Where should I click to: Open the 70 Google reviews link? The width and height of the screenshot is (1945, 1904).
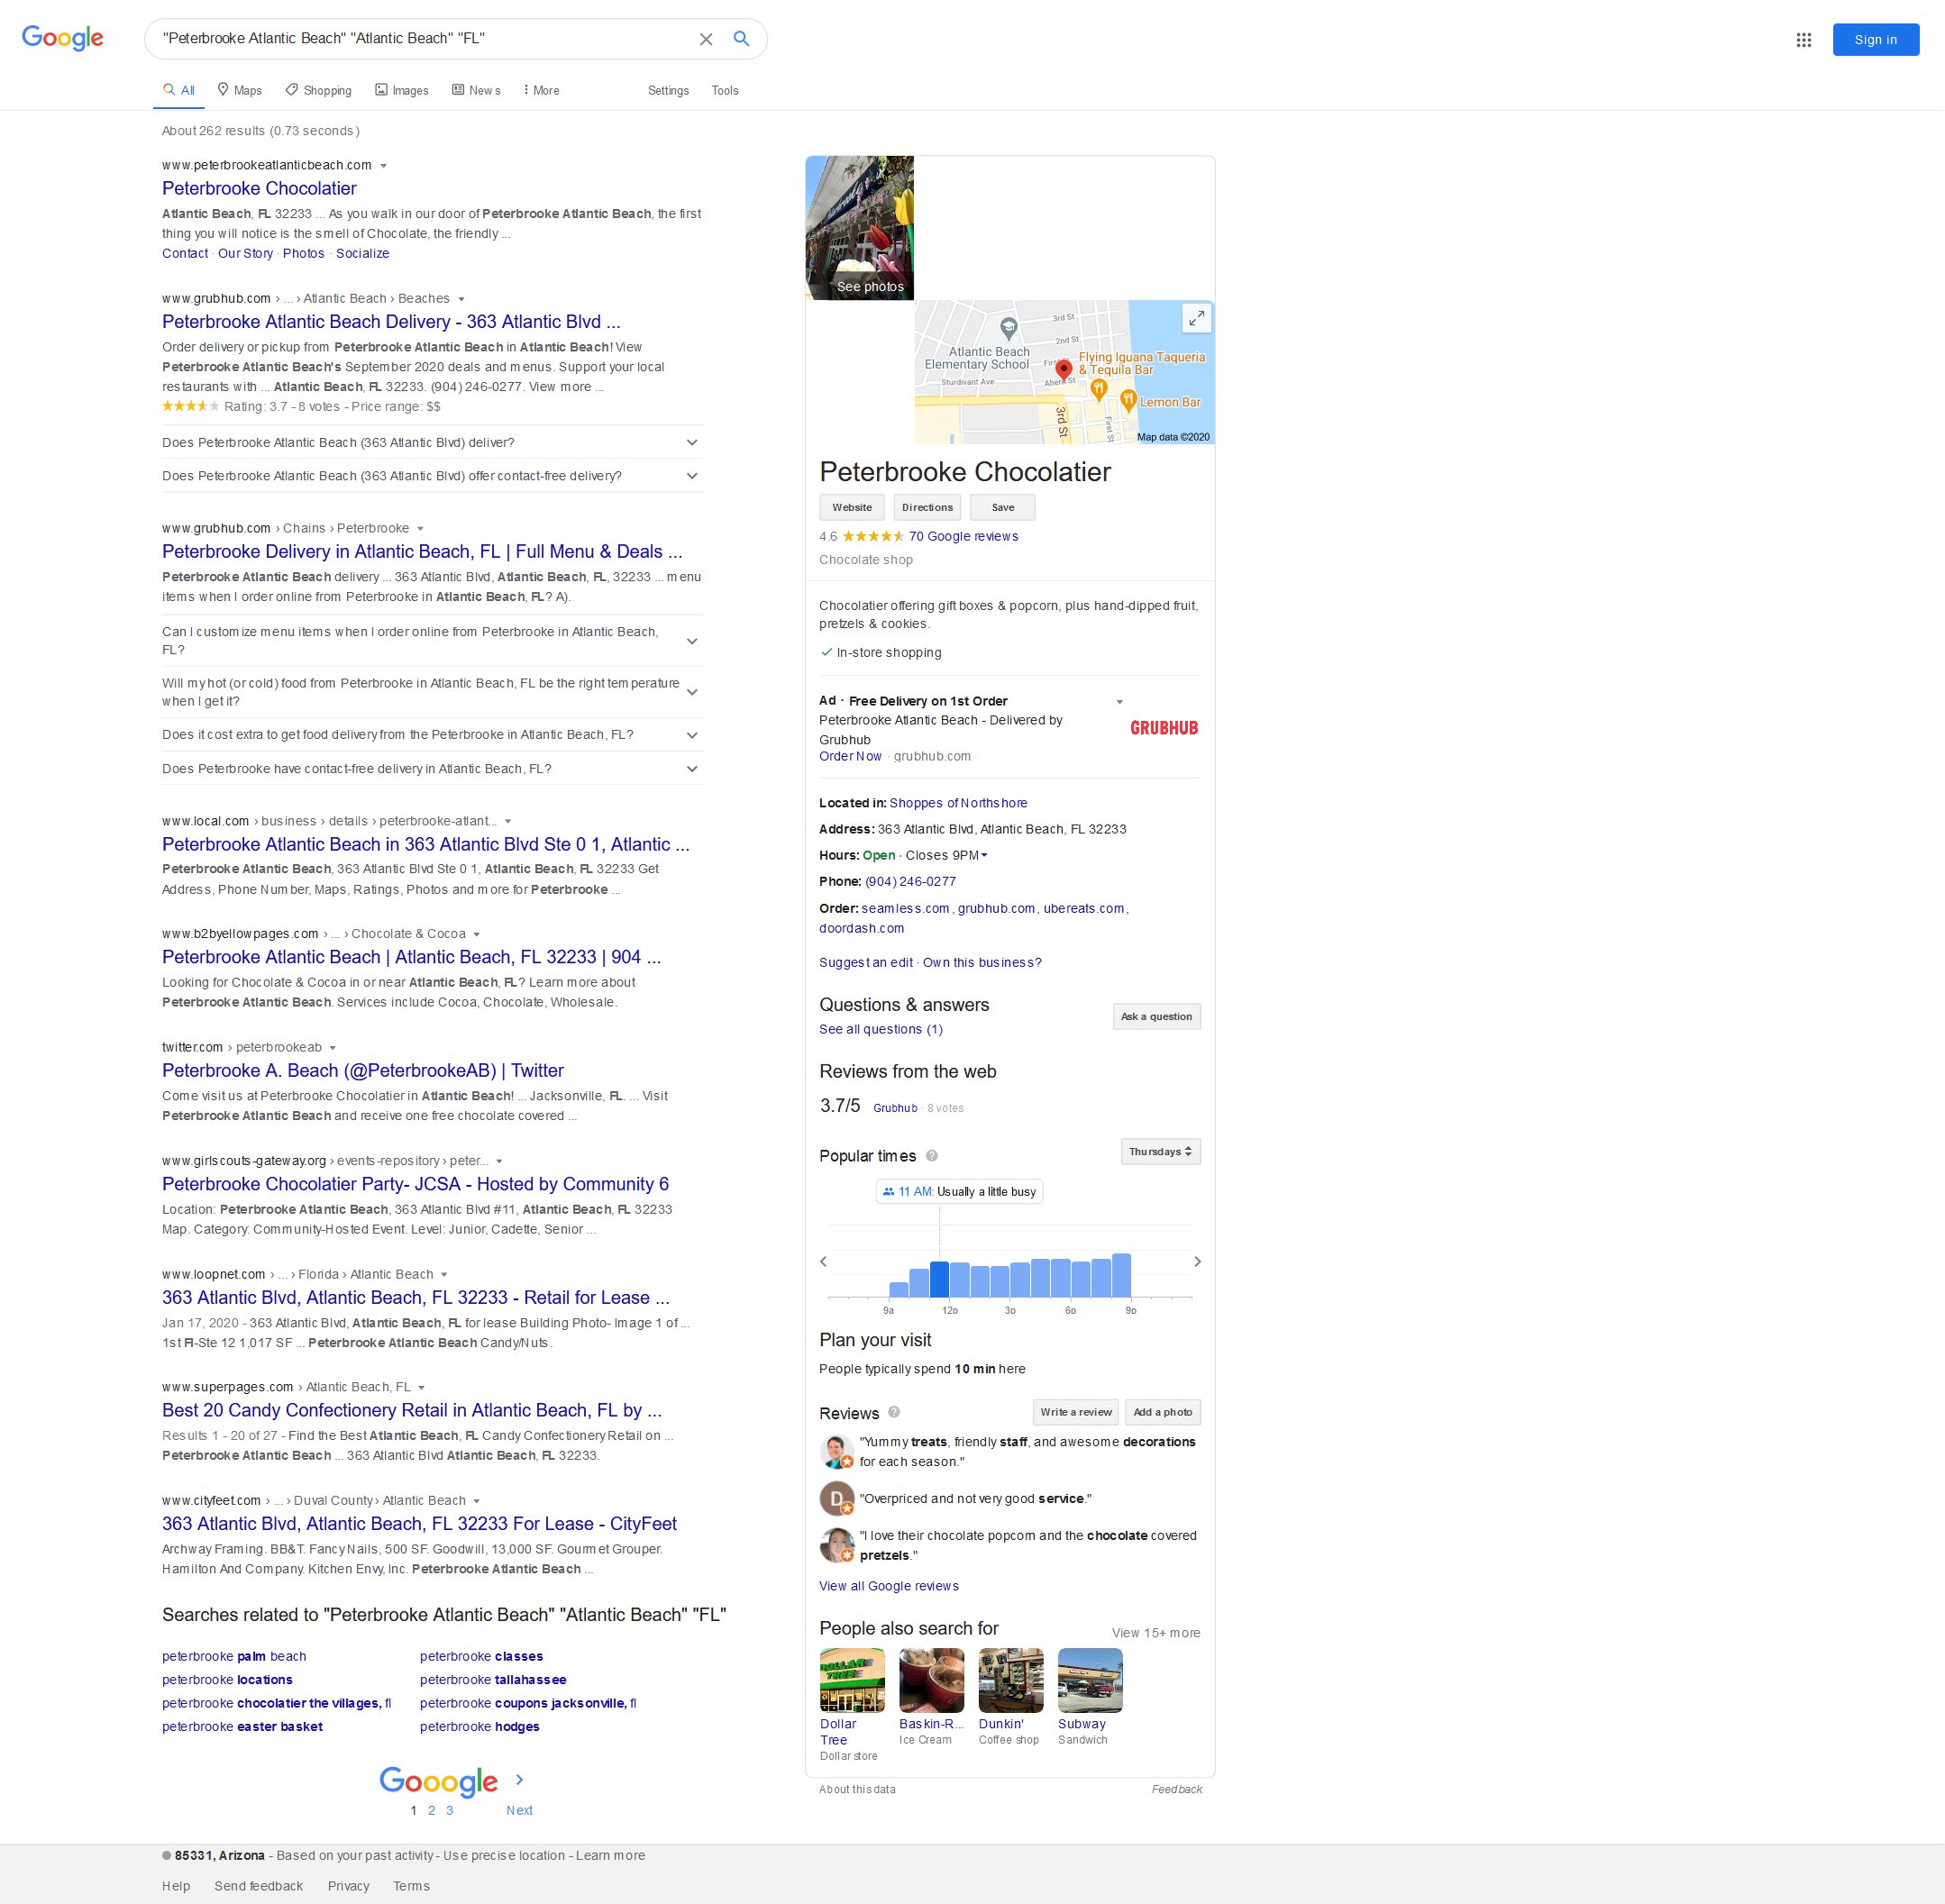click(x=963, y=537)
